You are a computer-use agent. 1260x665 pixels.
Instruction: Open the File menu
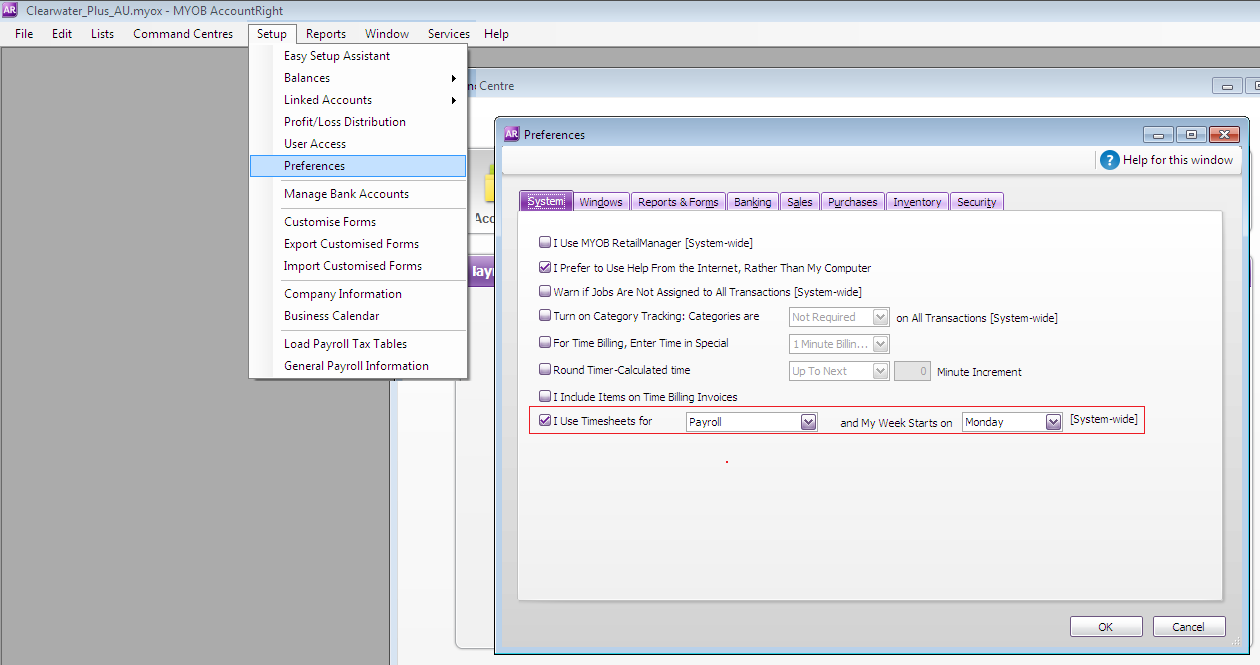click(24, 34)
